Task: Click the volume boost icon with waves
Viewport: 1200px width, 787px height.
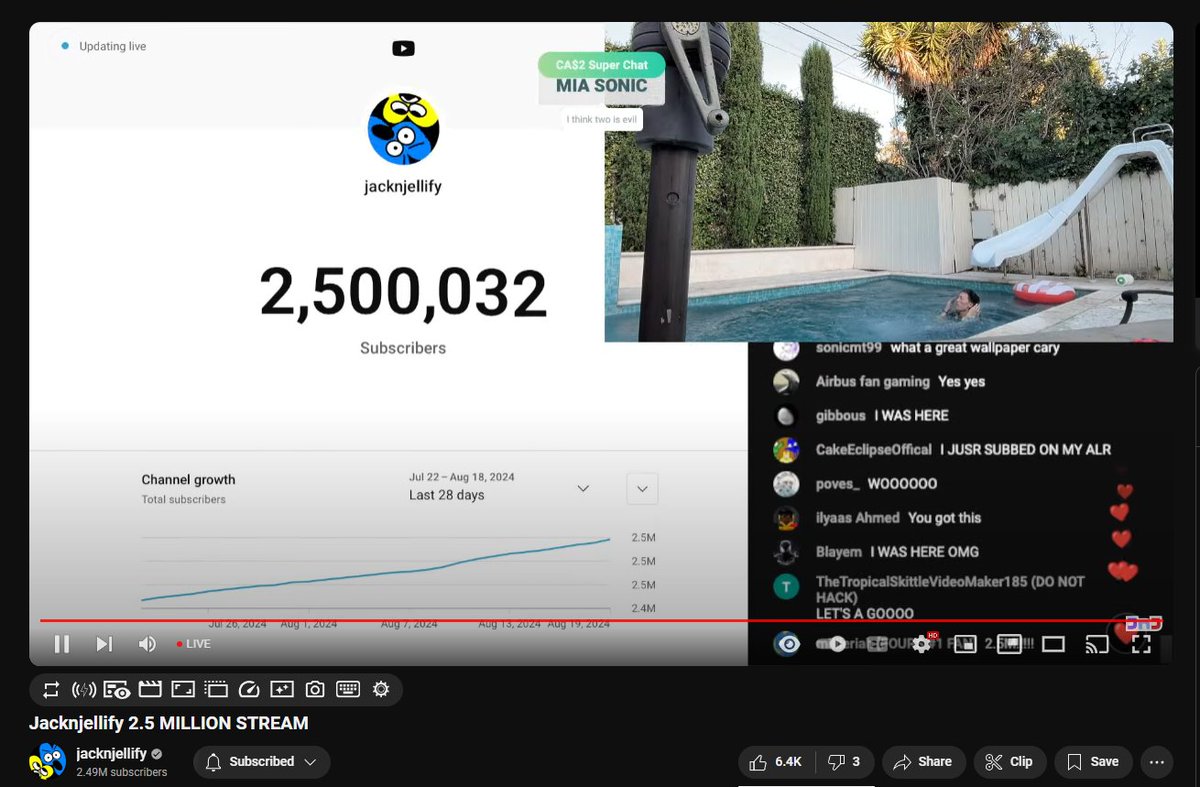Action: [x=84, y=689]
